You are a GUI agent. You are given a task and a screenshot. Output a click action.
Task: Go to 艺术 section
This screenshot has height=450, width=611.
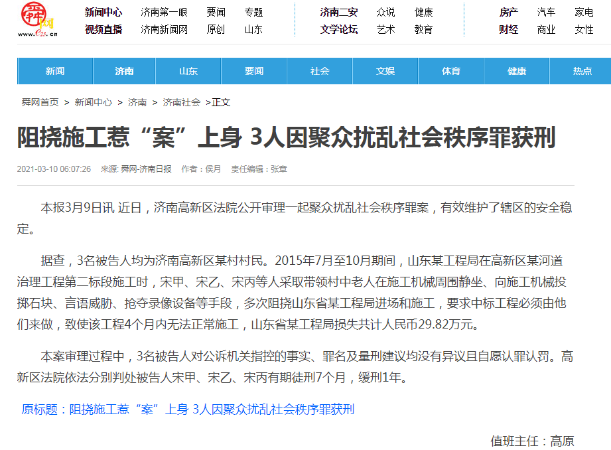coord(386,30)
